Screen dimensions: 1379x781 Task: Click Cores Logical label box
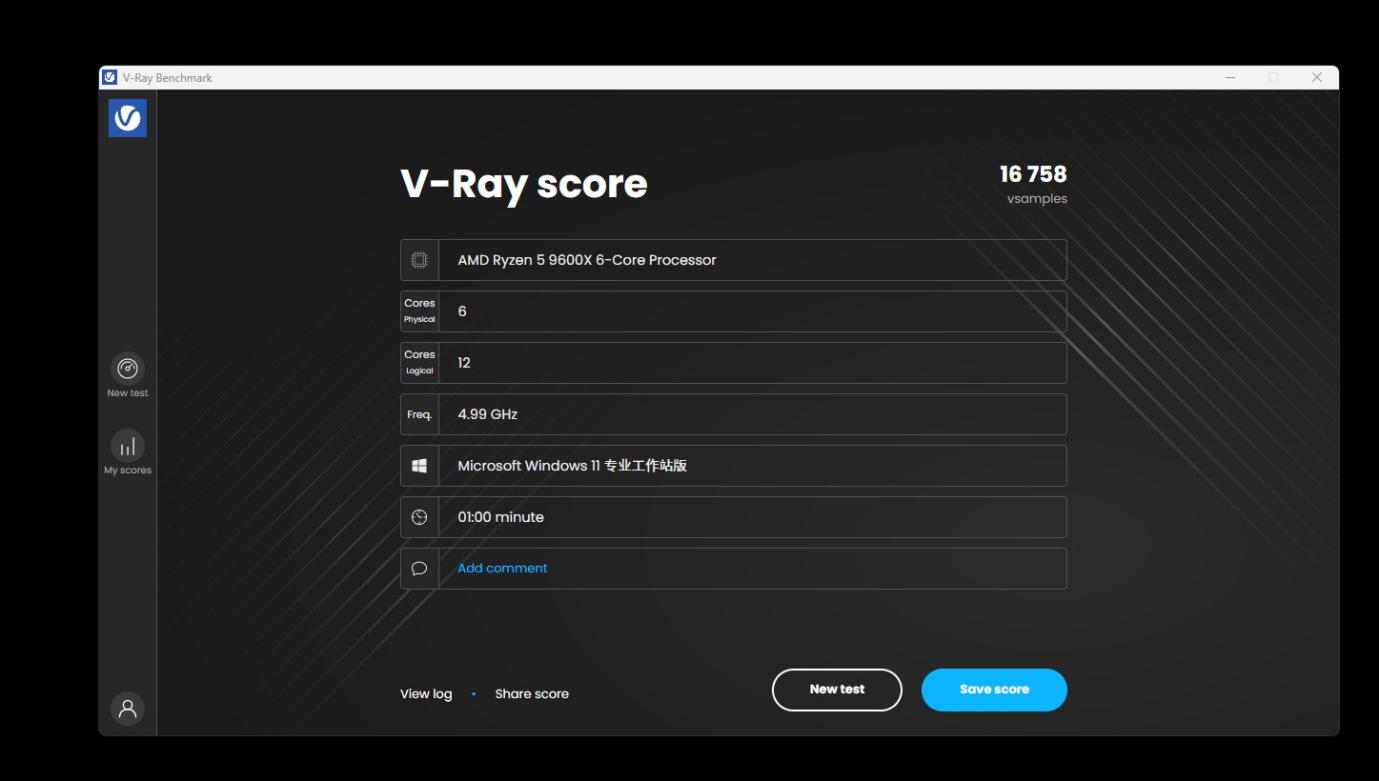coord(419,363)
